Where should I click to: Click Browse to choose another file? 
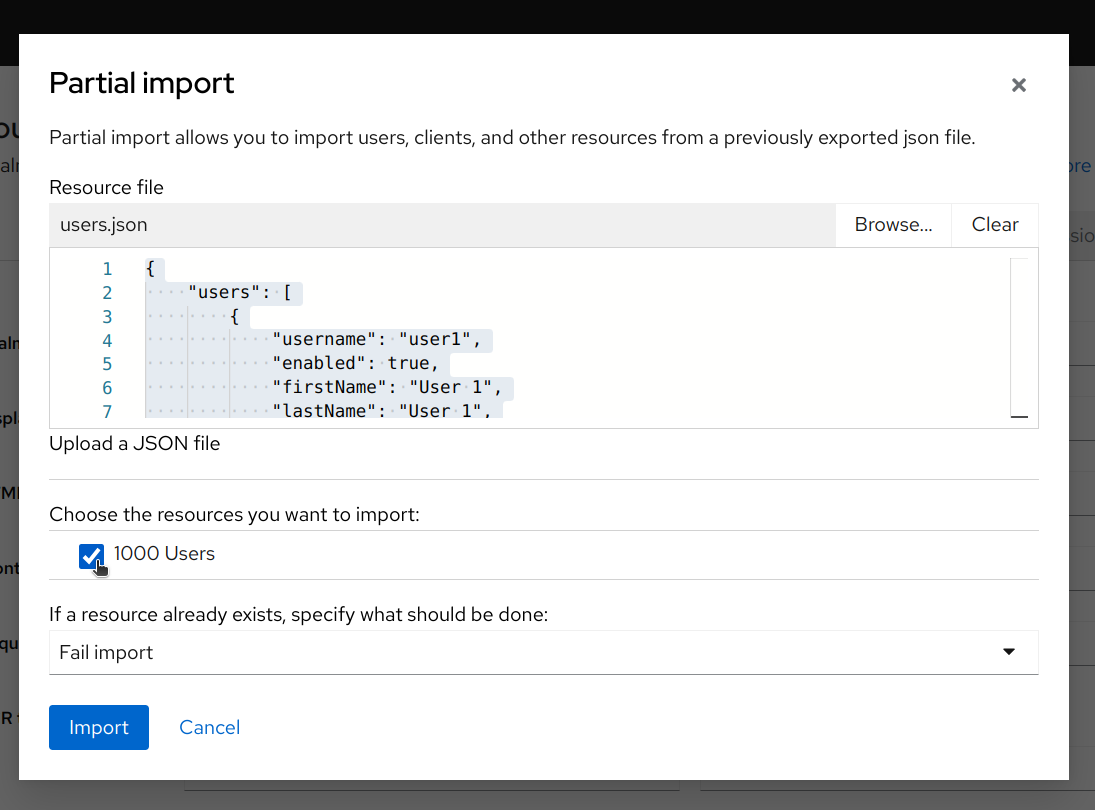point(892,224)
